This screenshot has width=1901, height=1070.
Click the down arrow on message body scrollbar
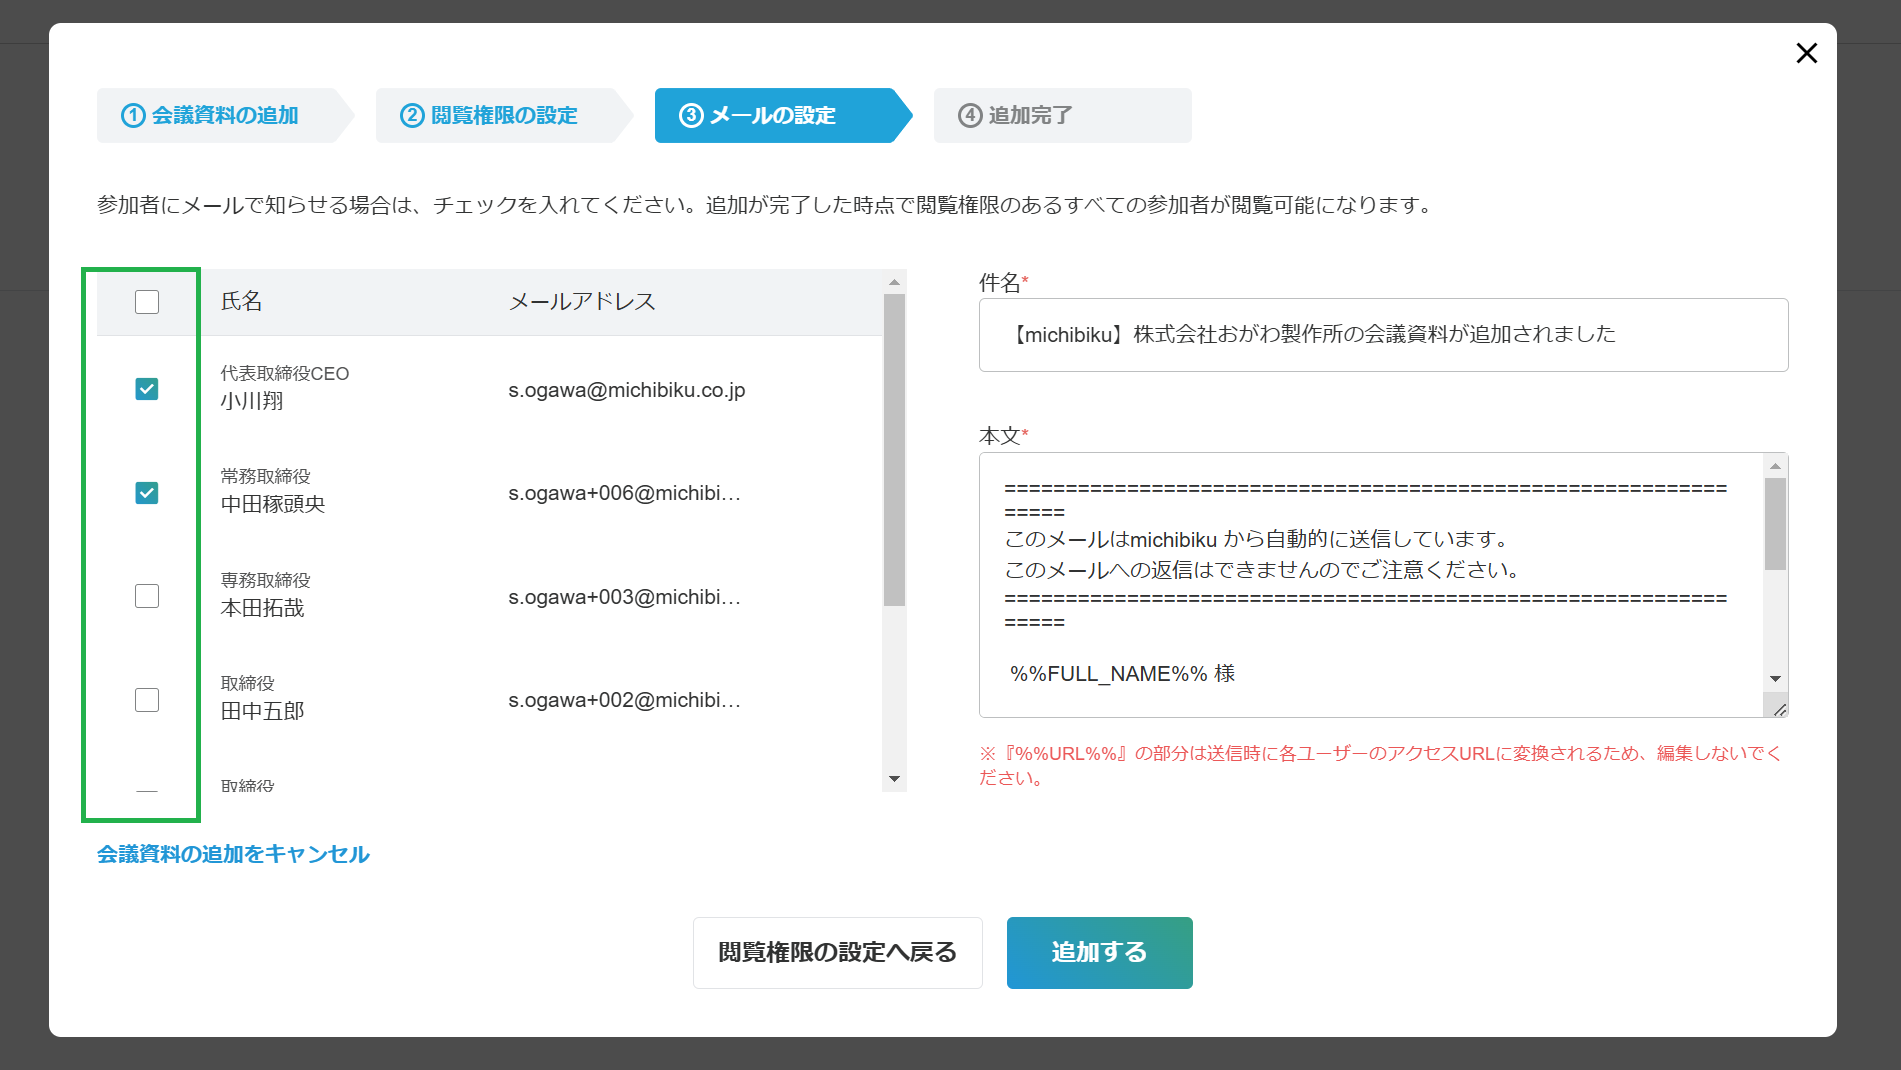tap(1776, 679)
